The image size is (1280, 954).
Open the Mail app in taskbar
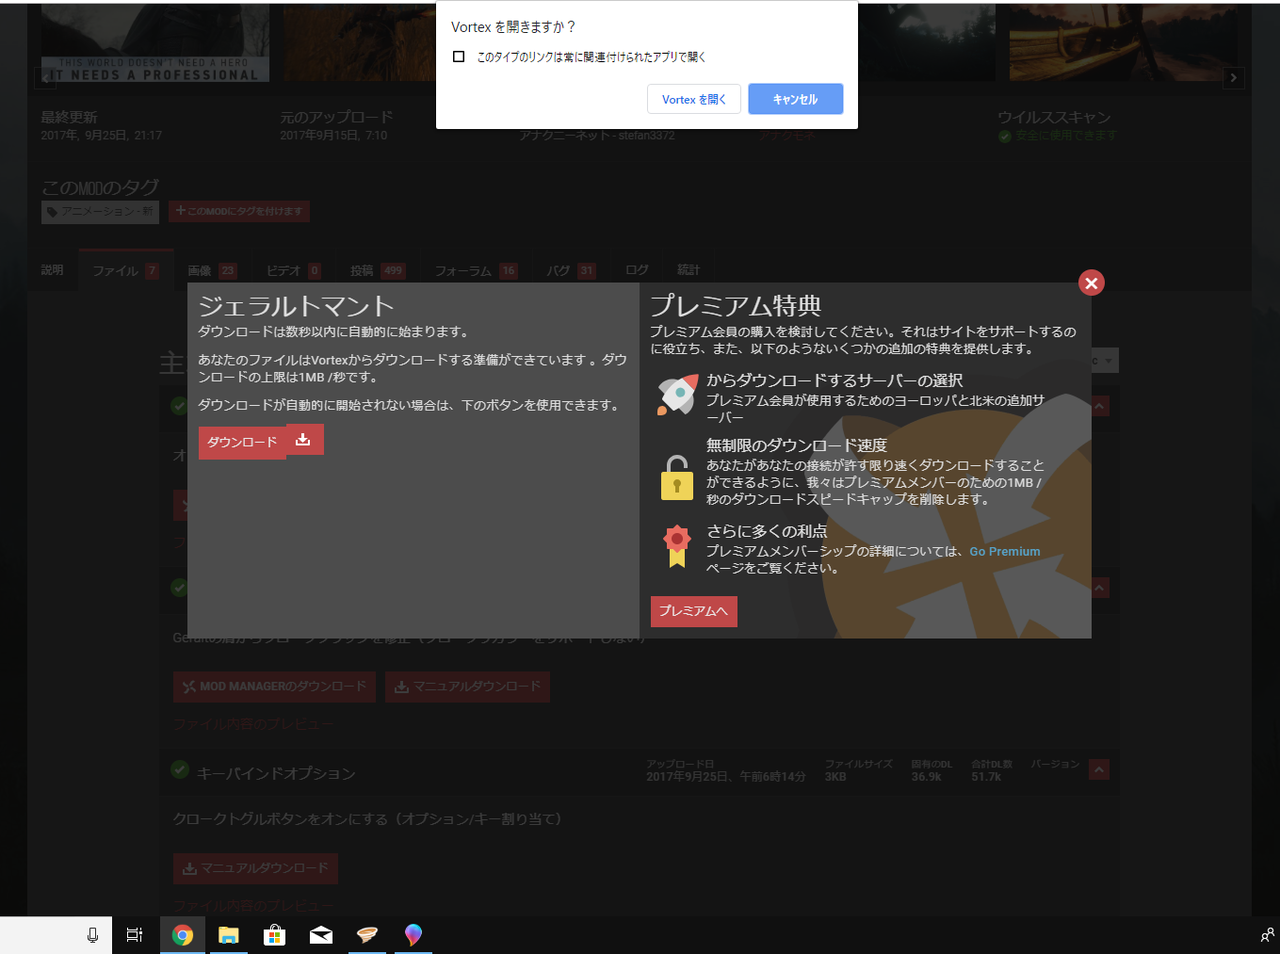point(321,935)
